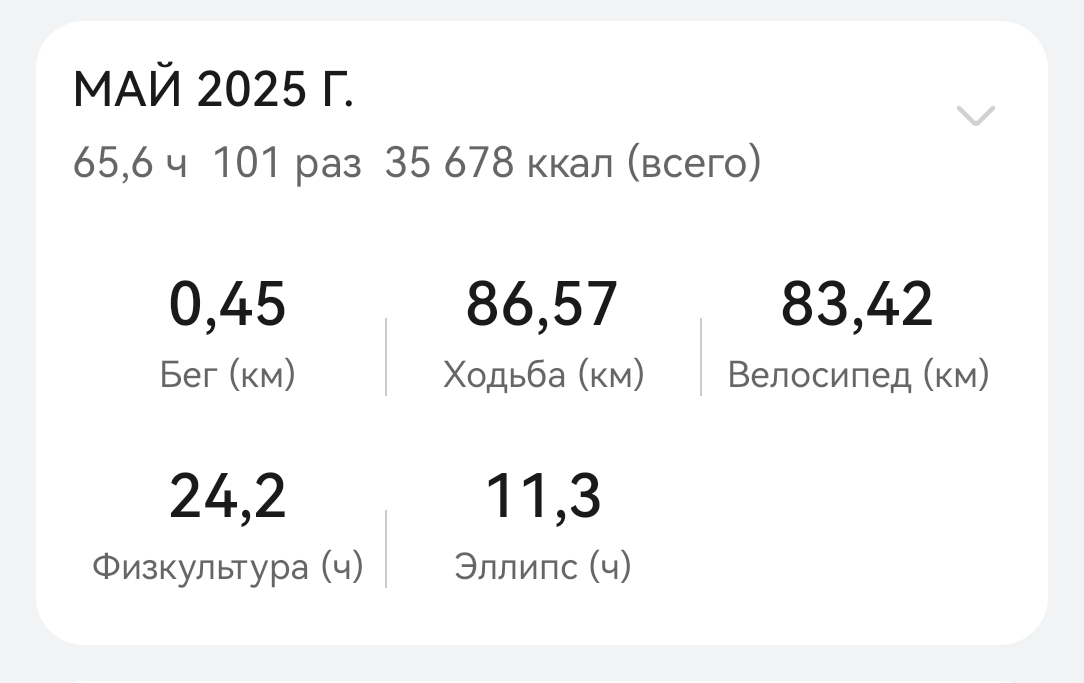1084x683 pixels.
Task: Open the Эллипс (ч) label
Action: (543, 568)
